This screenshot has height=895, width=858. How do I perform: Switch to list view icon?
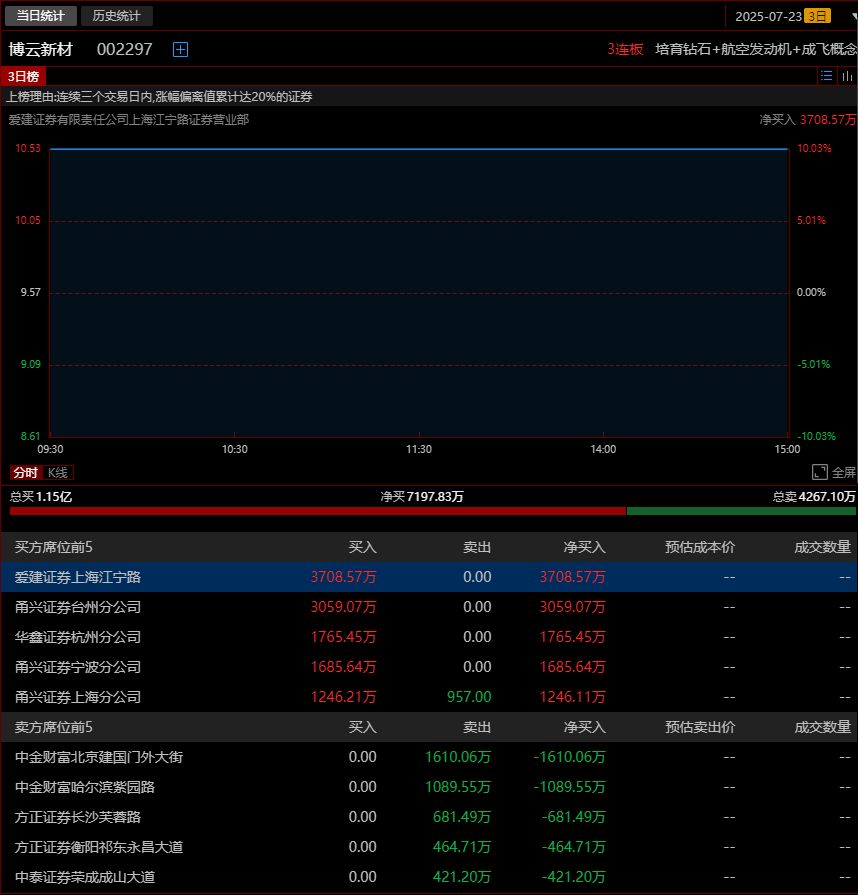pyautogui.click(x=826, y=76)
